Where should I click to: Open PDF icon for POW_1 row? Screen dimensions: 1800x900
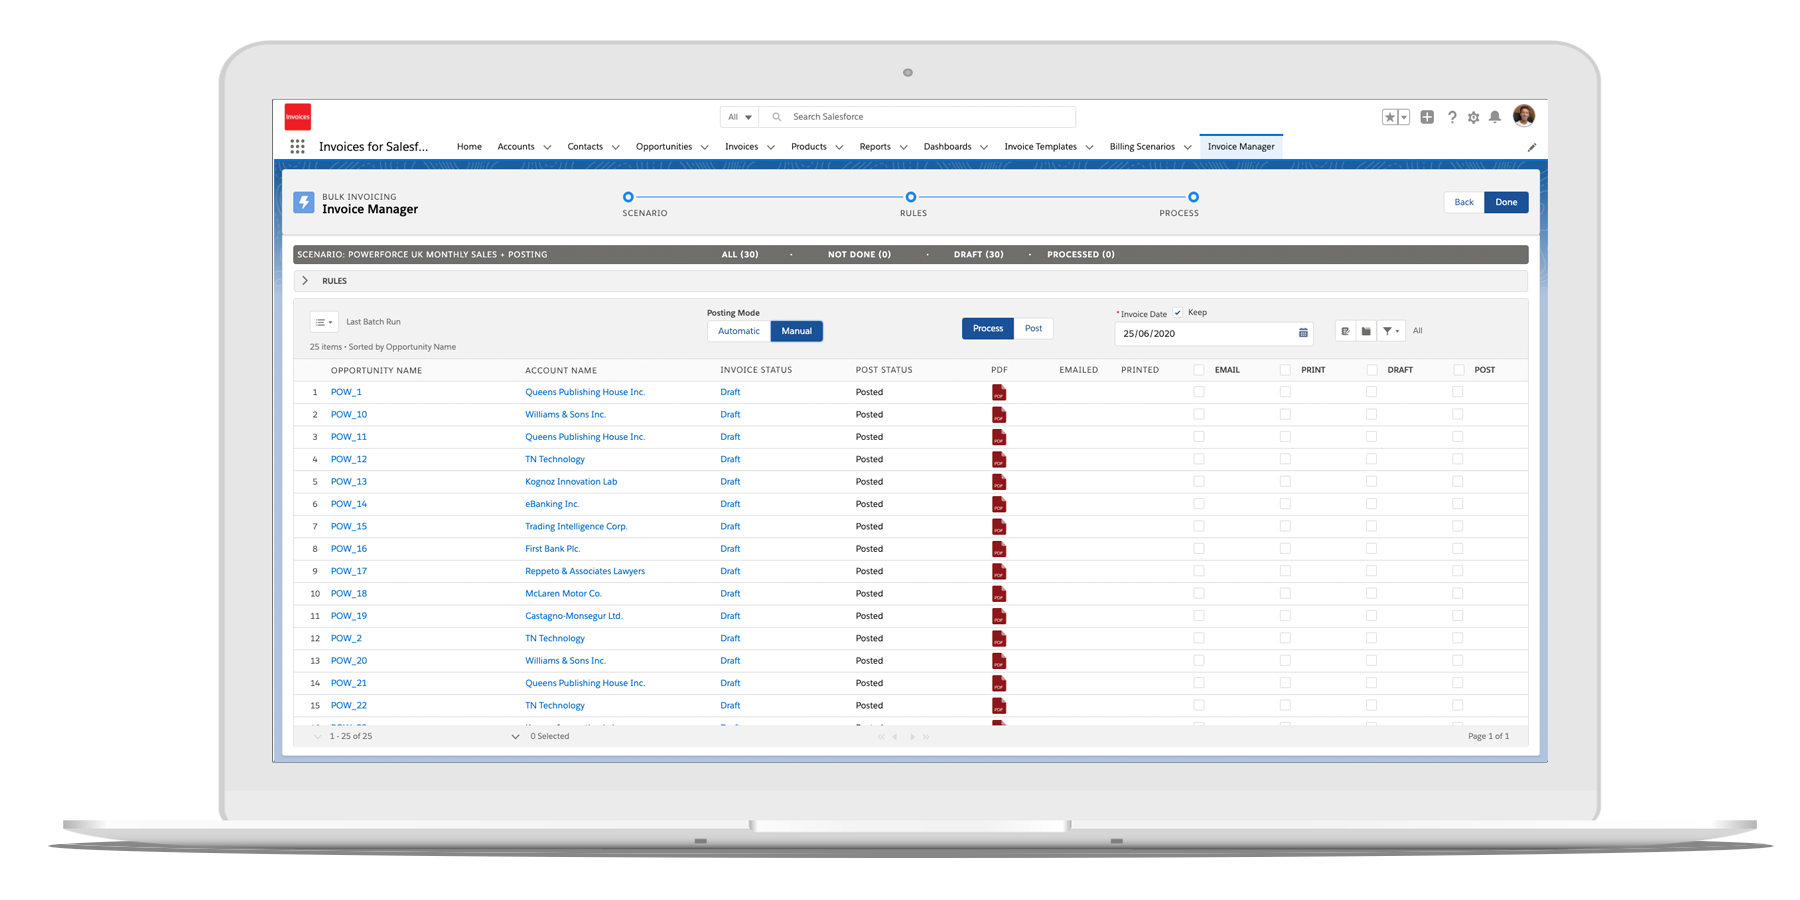point(998,393)
